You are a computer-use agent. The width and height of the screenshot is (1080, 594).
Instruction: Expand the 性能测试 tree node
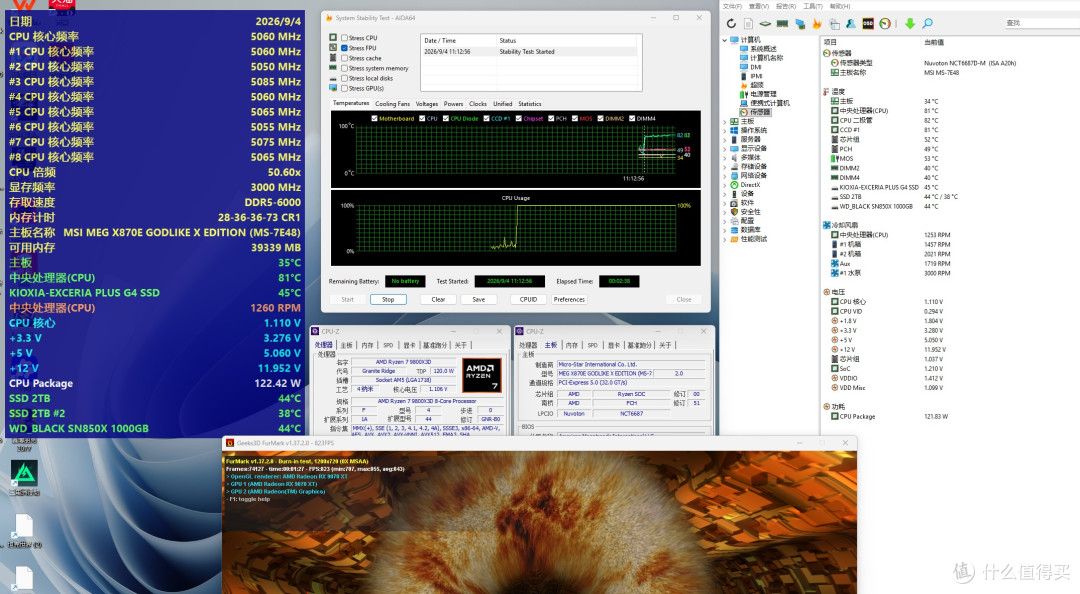coord(725,239)
